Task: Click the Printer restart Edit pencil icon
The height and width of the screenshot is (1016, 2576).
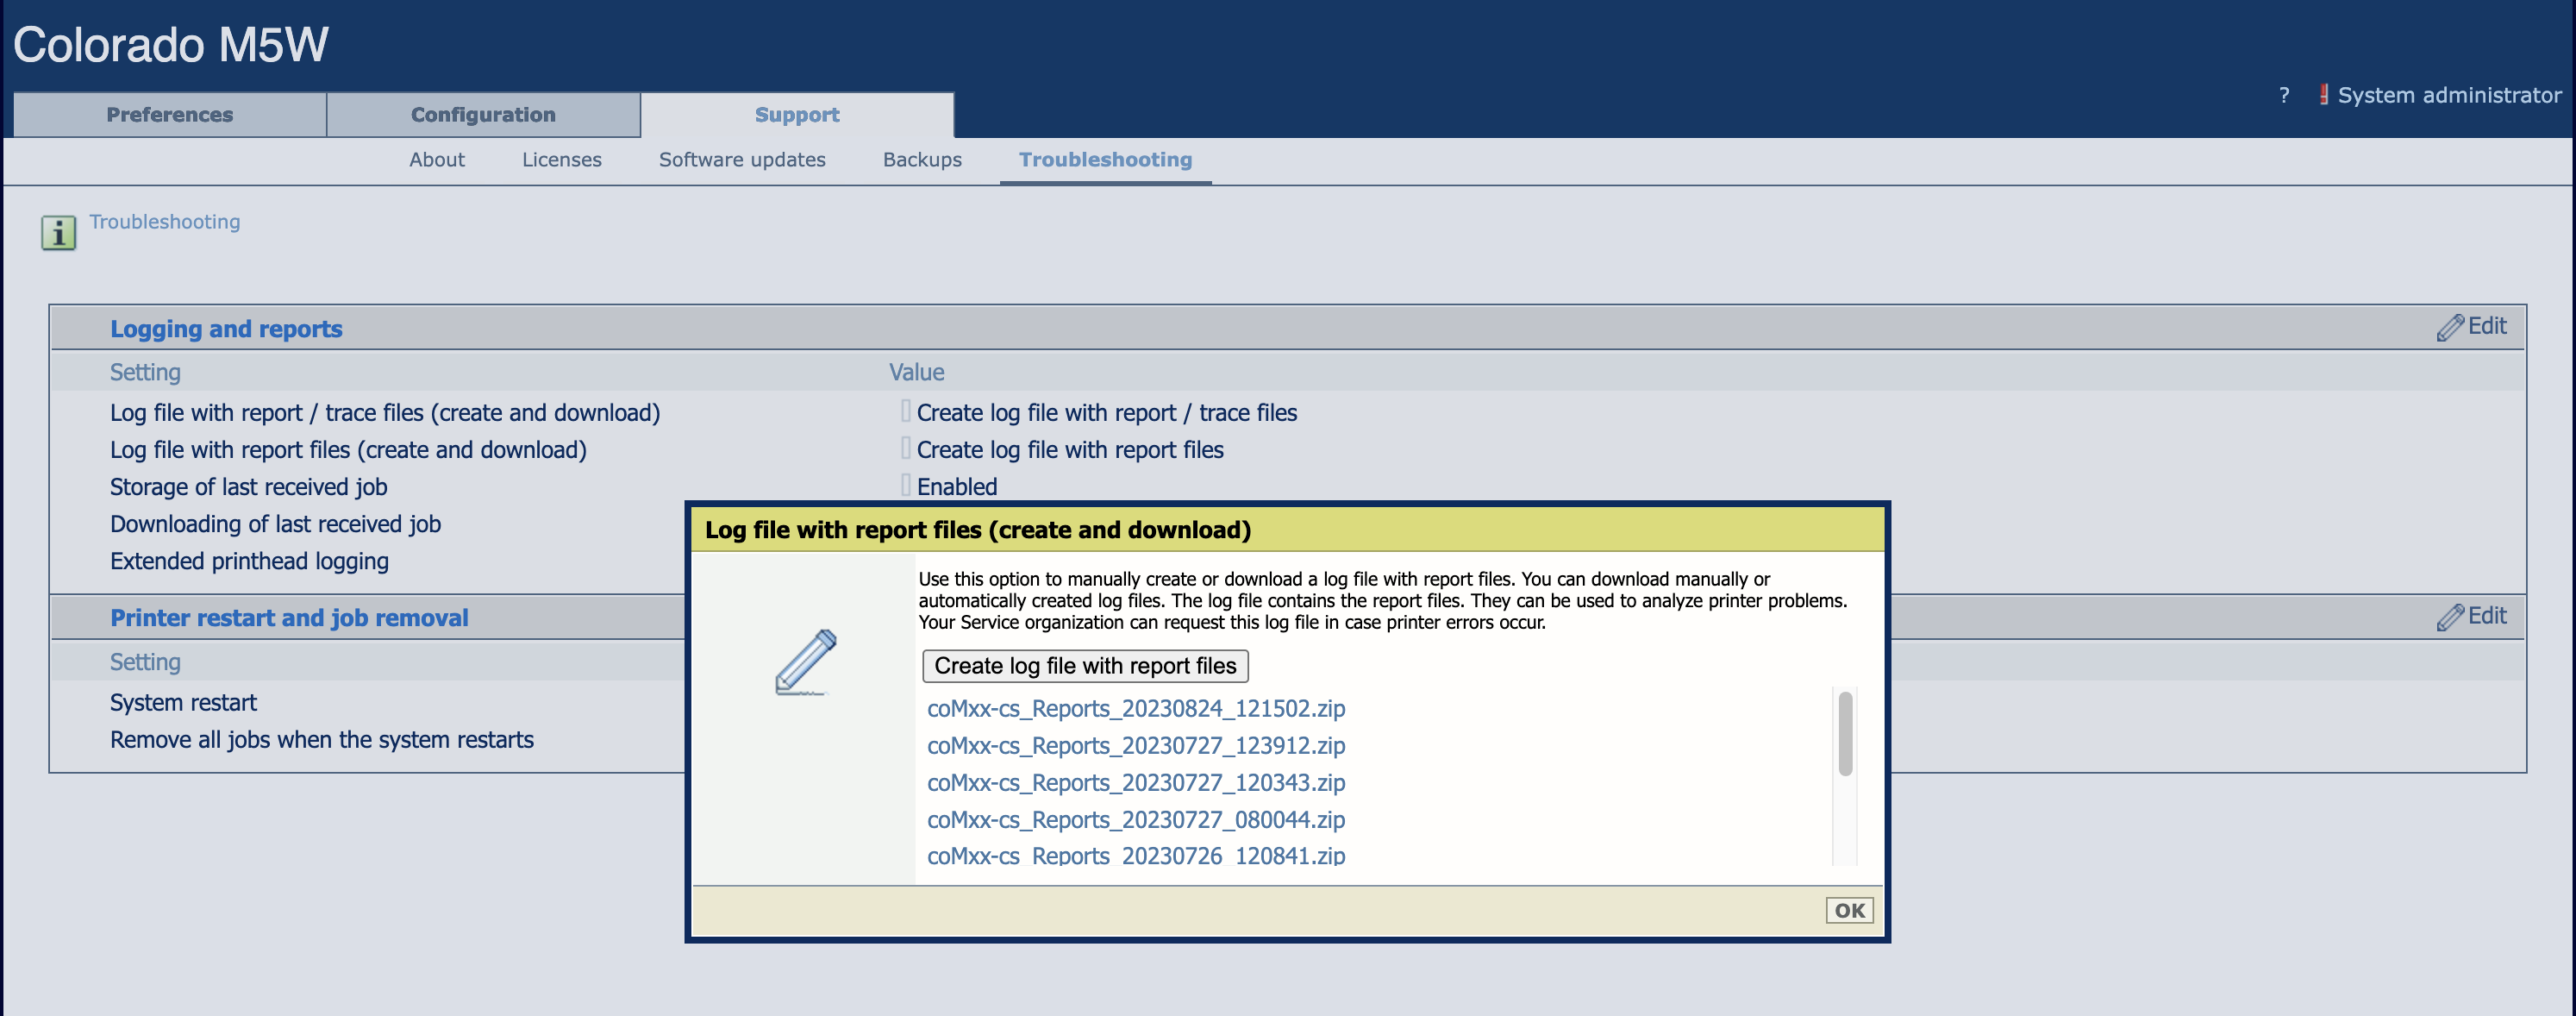Action: [2450, 618]
